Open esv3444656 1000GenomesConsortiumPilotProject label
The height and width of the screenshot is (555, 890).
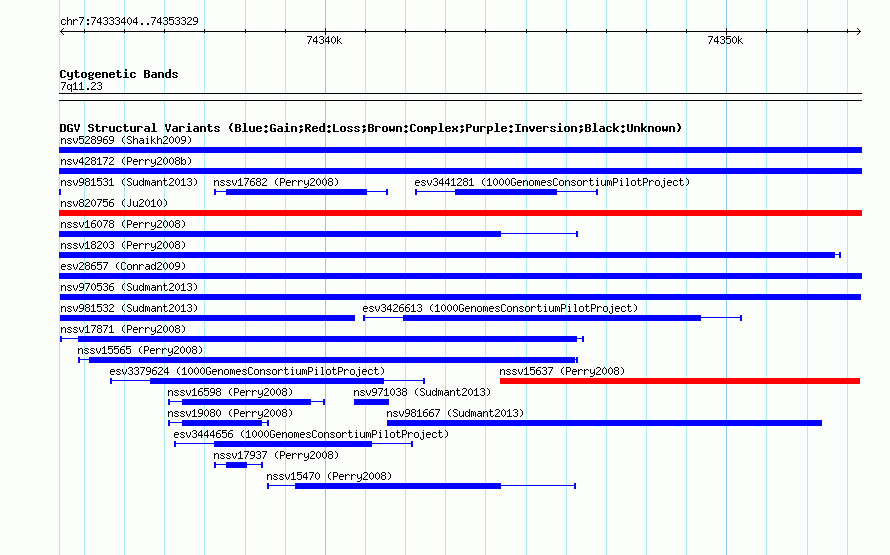[x=311, y=434]
